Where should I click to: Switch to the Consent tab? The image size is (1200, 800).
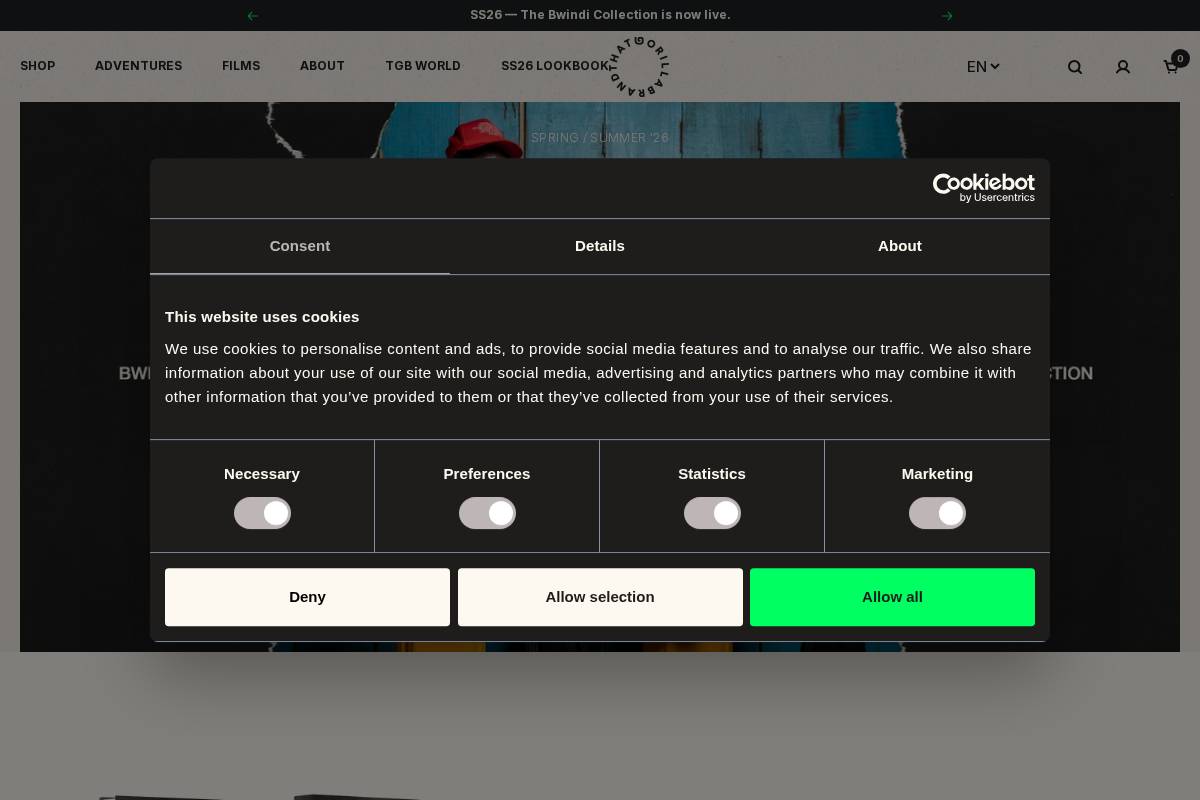[x=300, y=246]
